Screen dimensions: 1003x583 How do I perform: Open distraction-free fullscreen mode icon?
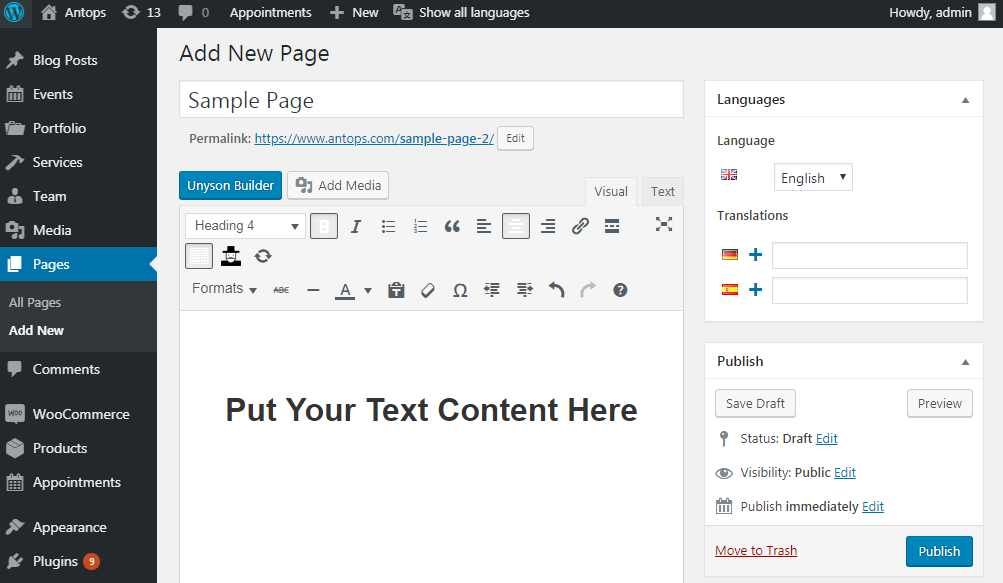(664, 224)
